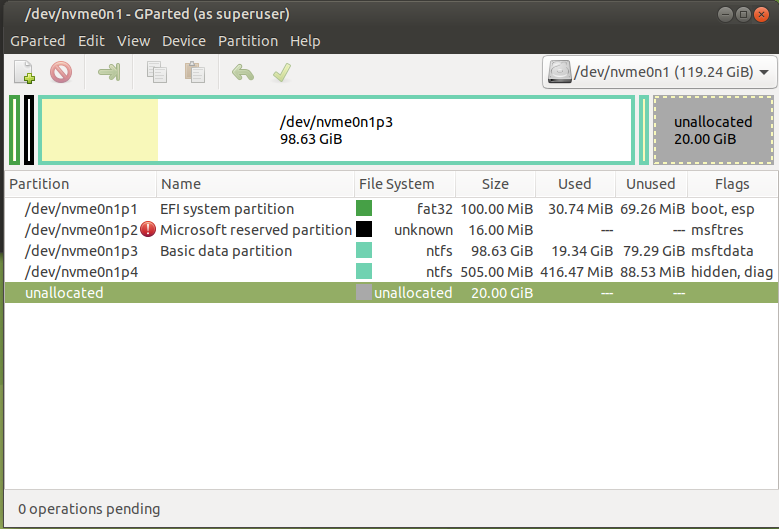Click the Resize/Move partition icon

pyautogui.click(x=109, y=72)
